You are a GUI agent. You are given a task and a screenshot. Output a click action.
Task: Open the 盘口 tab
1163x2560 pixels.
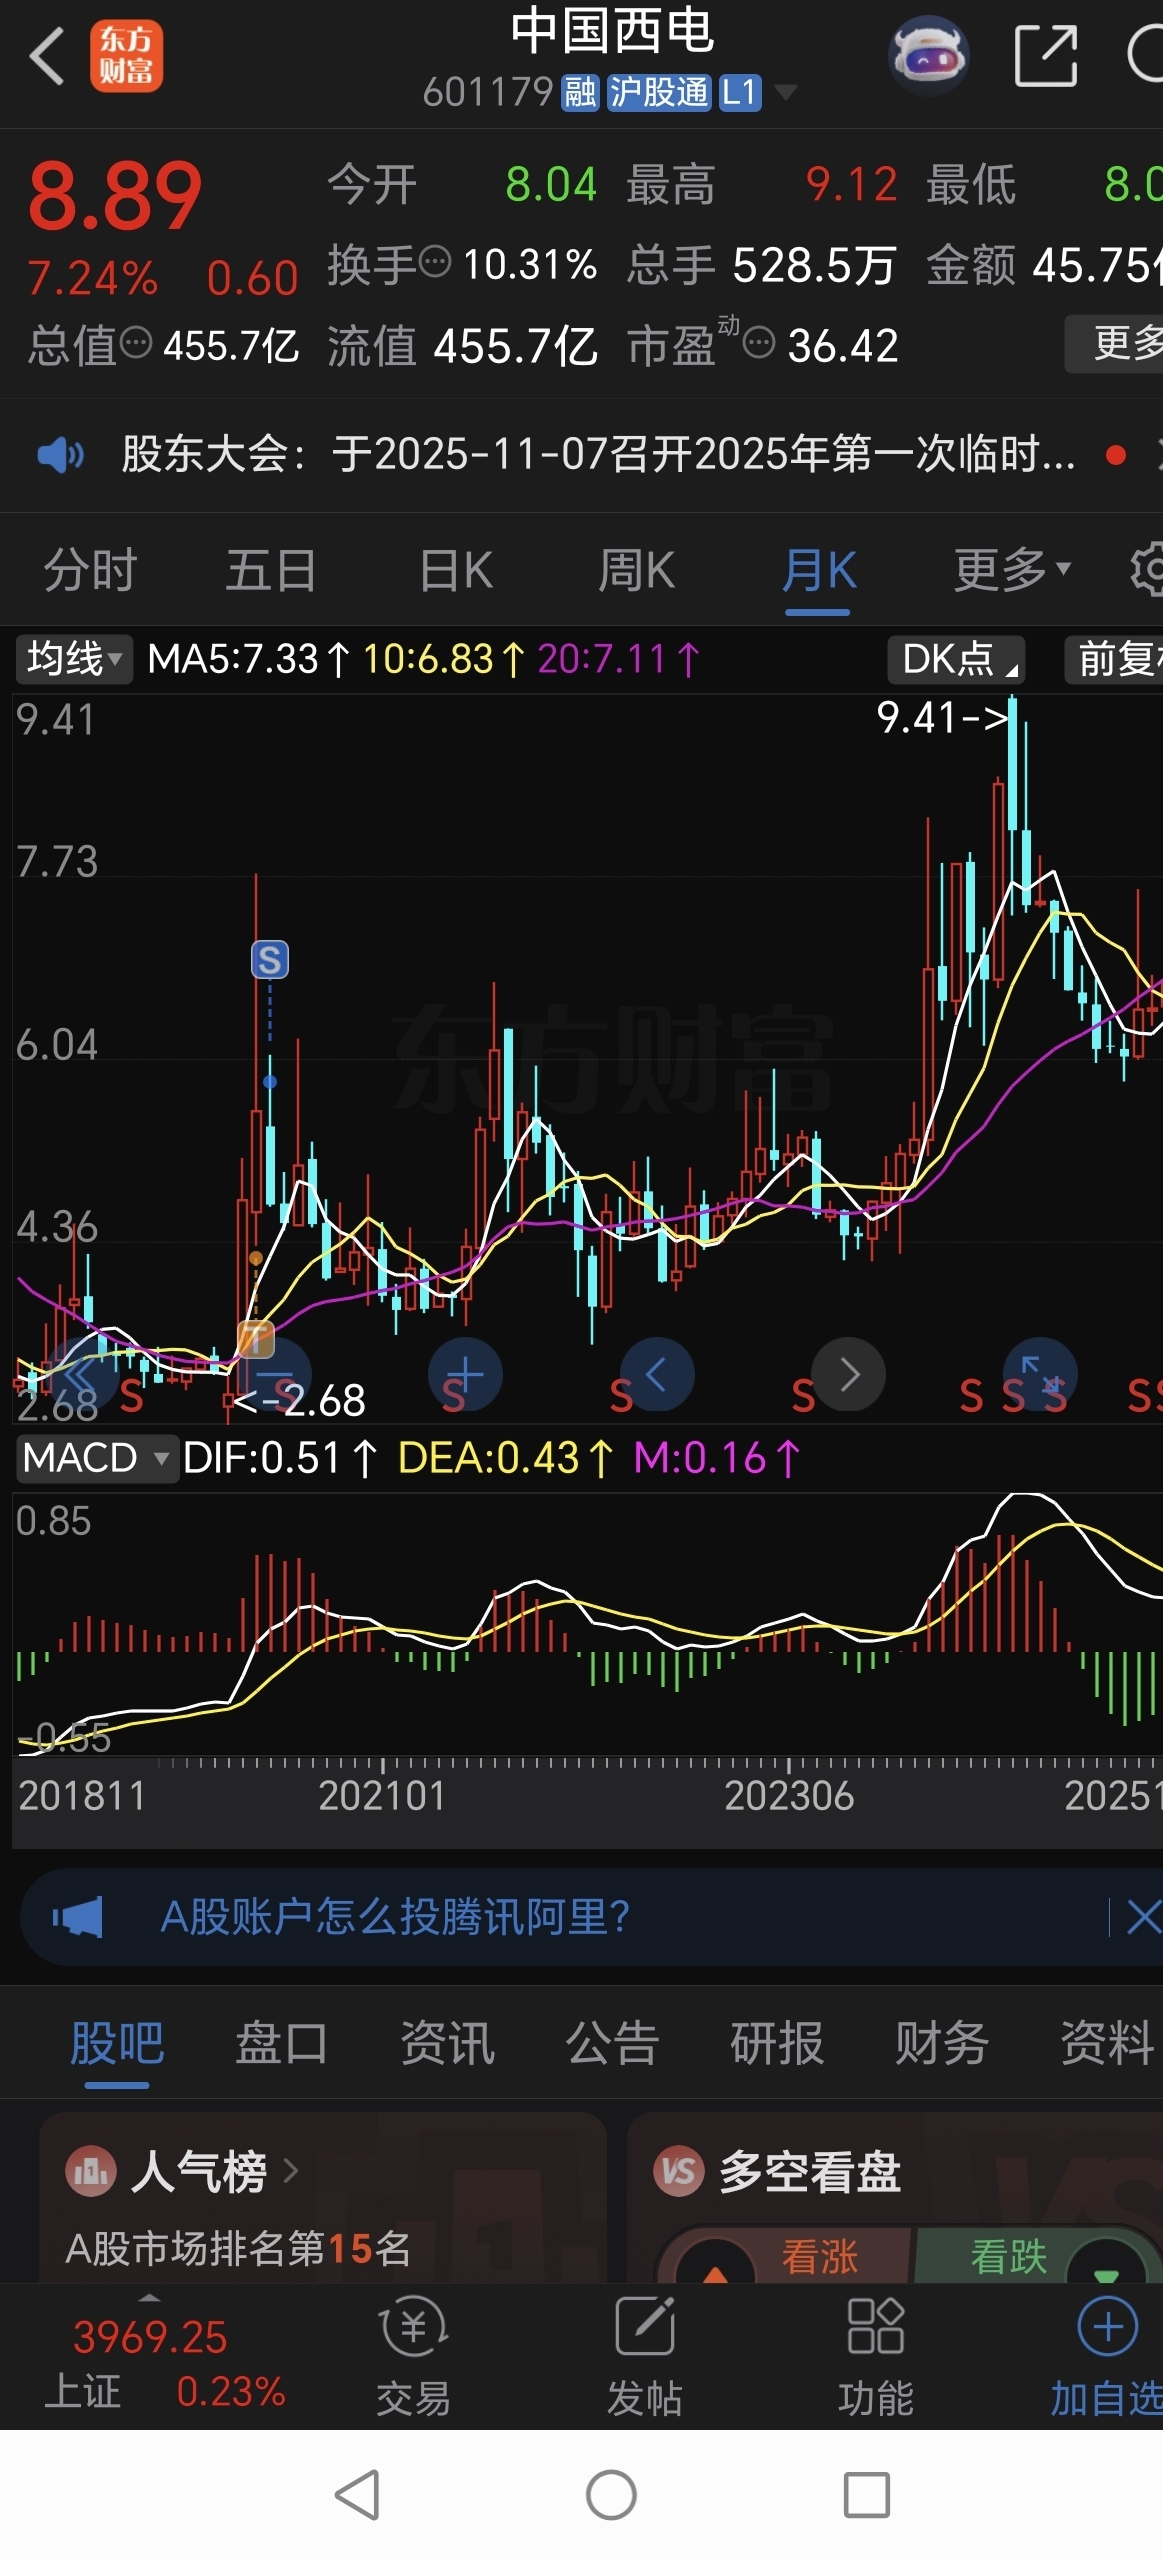point(282,2042)
